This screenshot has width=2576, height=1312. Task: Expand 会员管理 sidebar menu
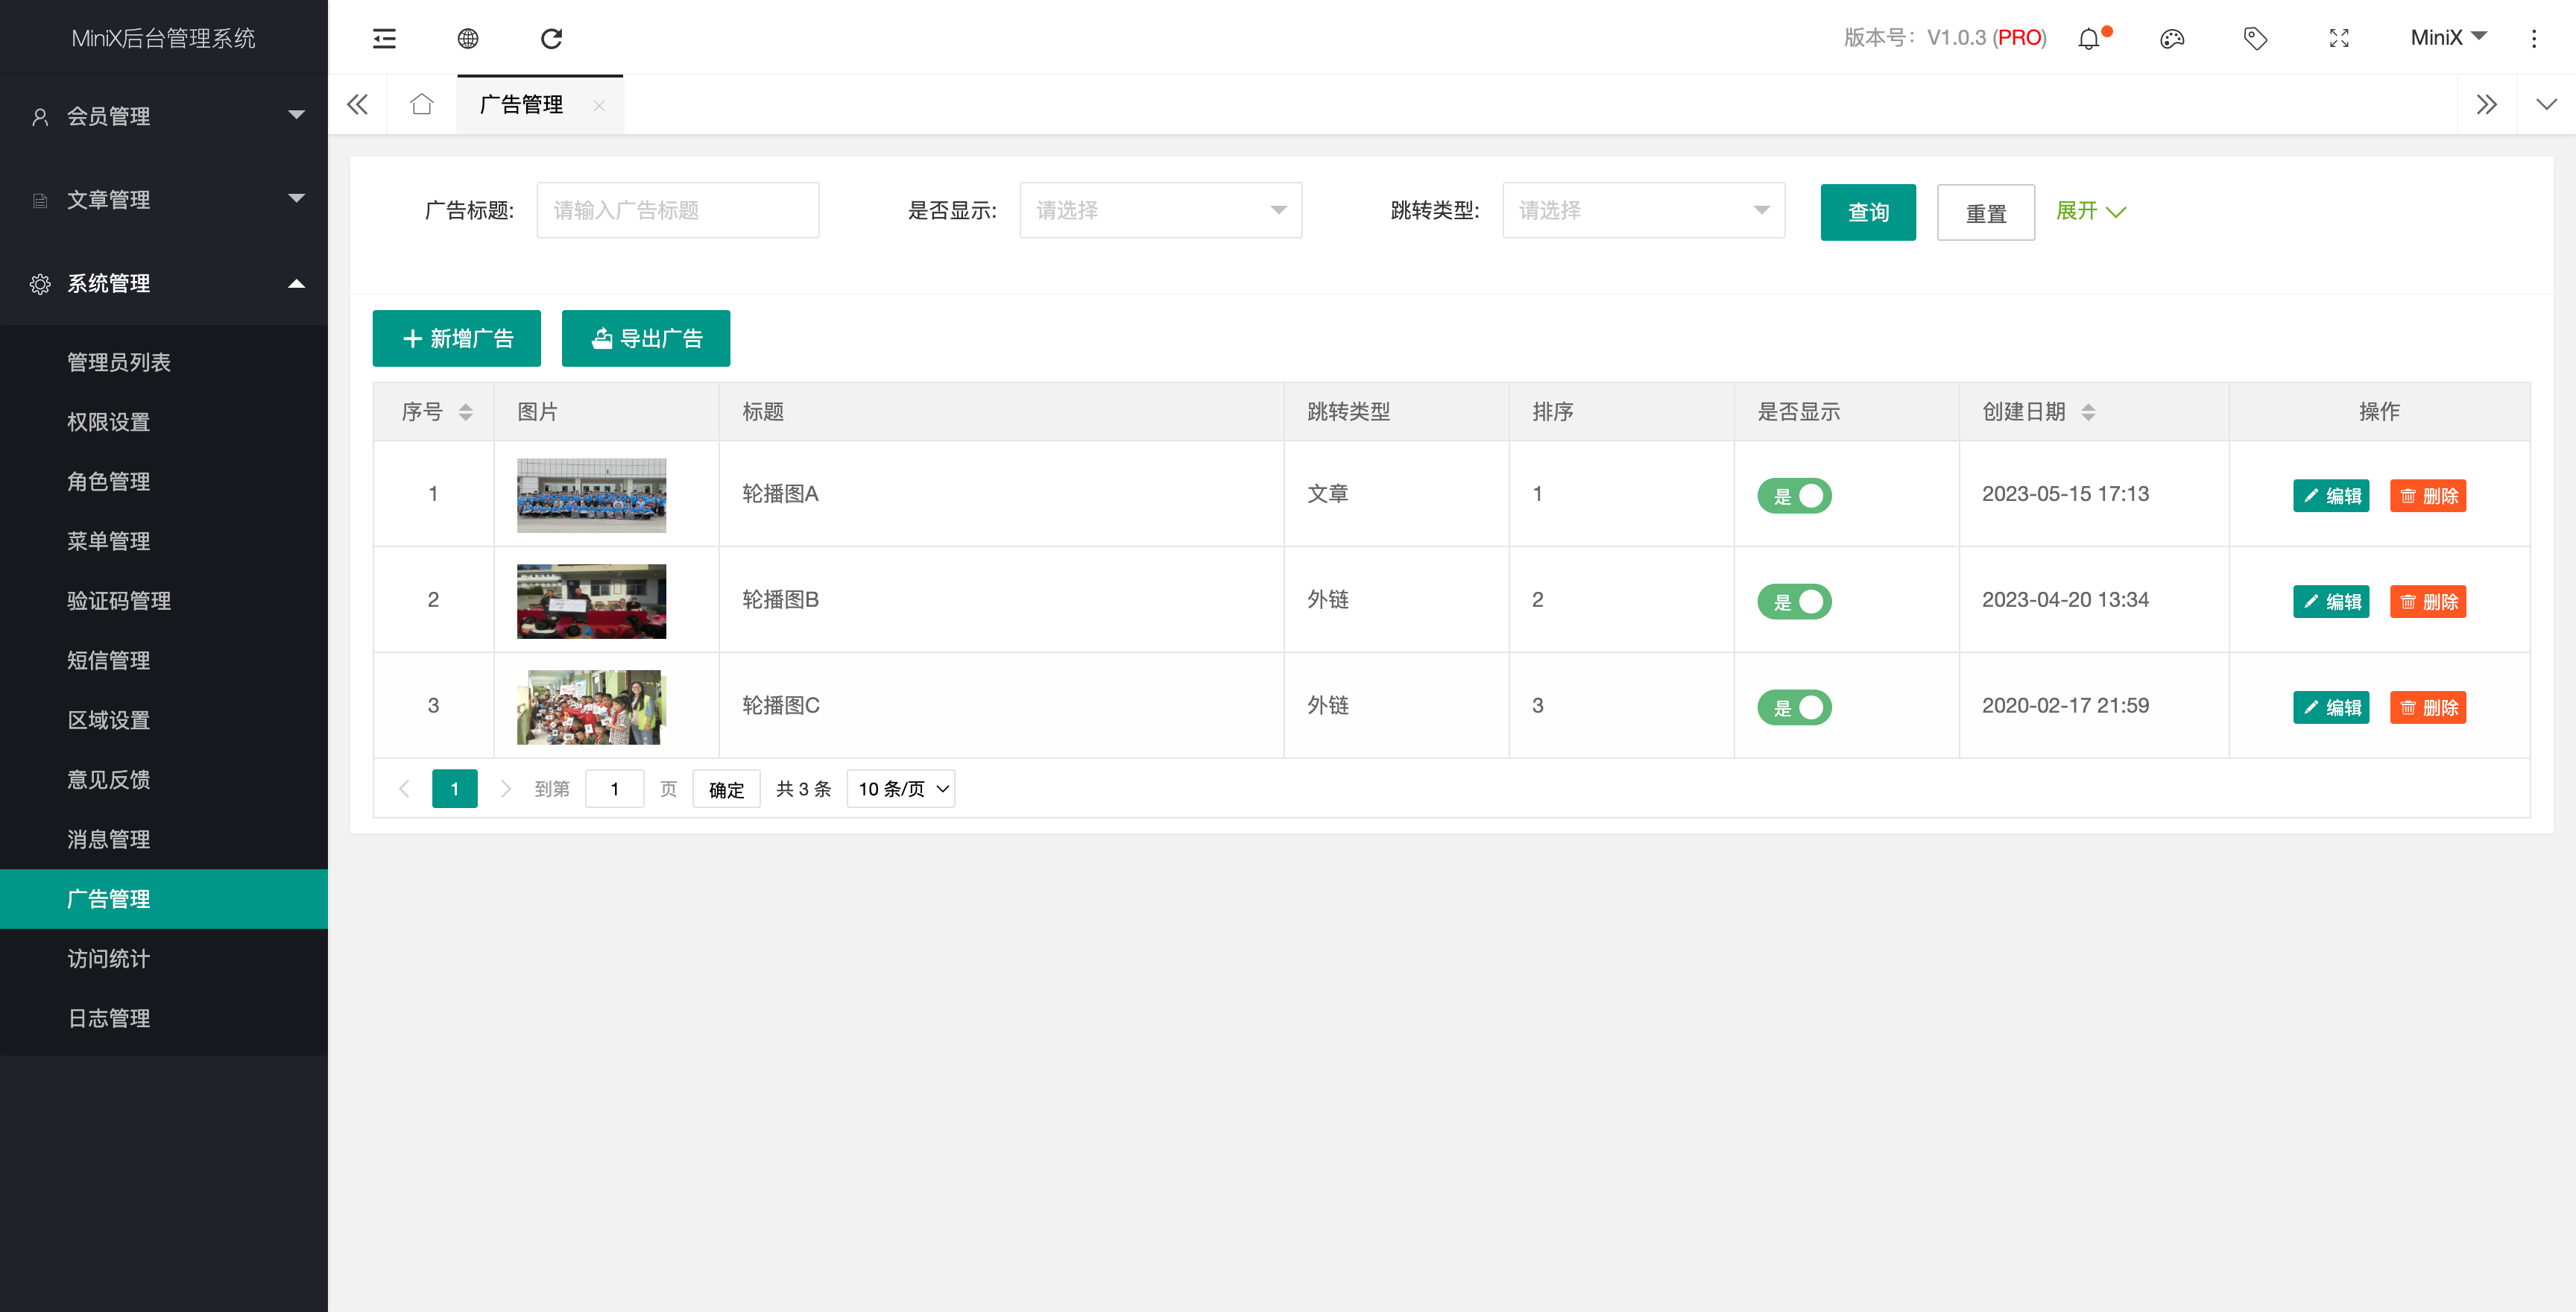pos(164,116)
